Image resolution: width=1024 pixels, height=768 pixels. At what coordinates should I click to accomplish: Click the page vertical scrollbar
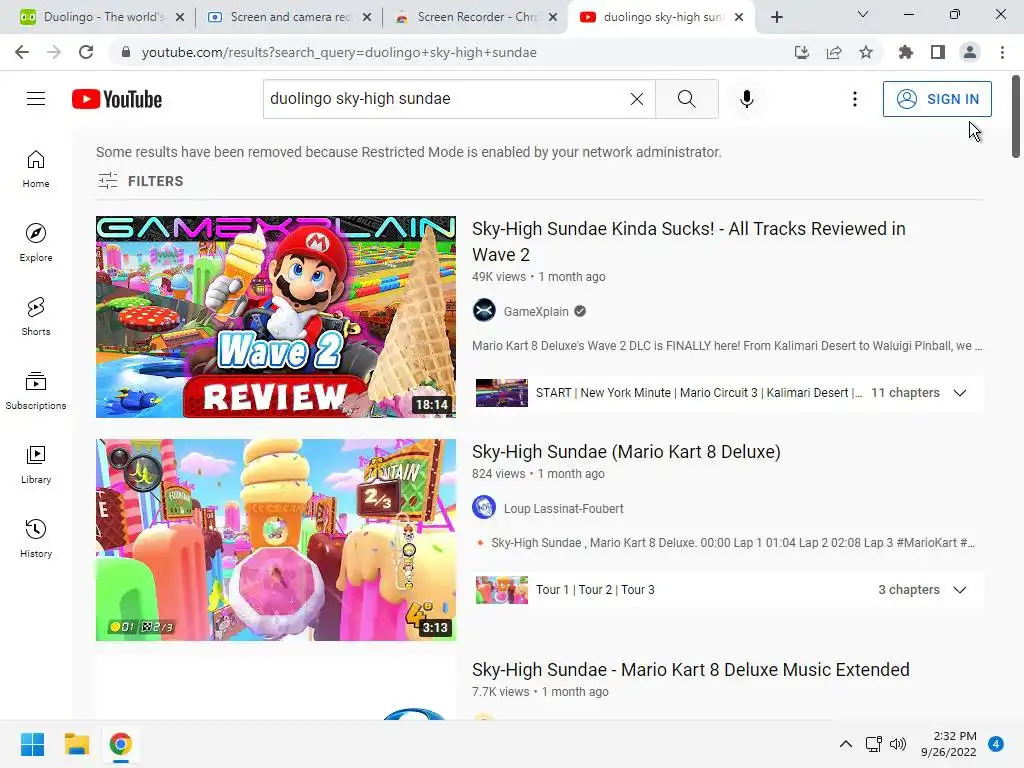pos(1016,116)
